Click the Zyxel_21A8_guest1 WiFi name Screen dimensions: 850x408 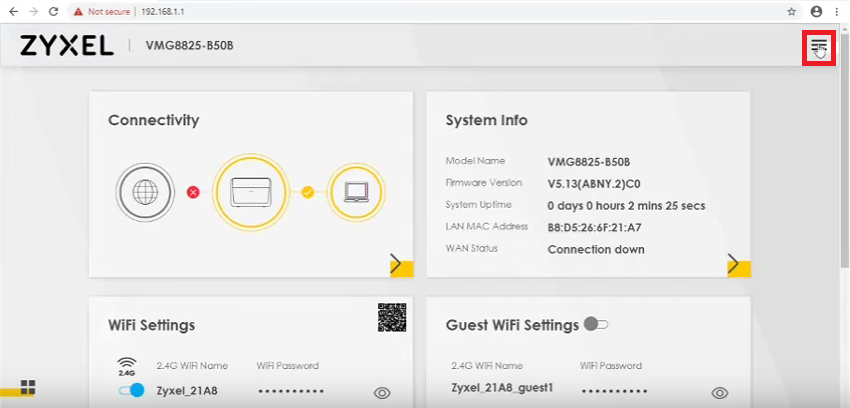click(502, 388)
